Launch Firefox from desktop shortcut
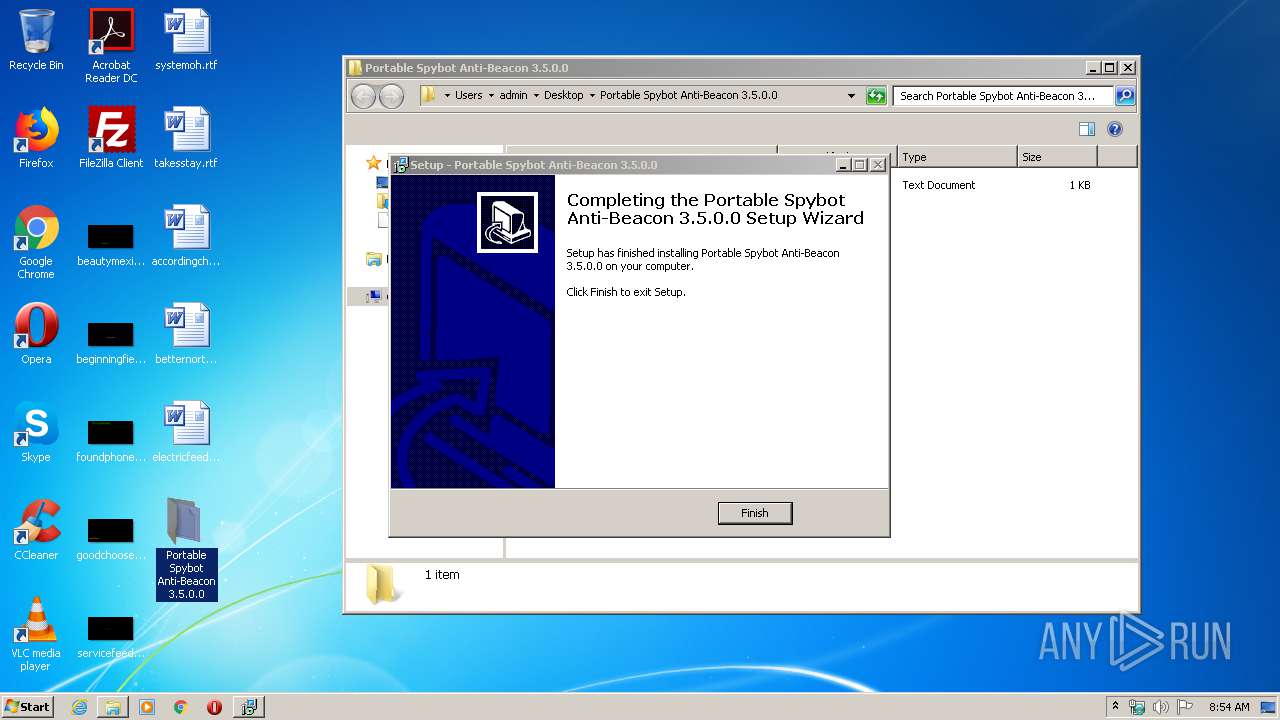This screenshot has height=720, width=1280. 36,138
